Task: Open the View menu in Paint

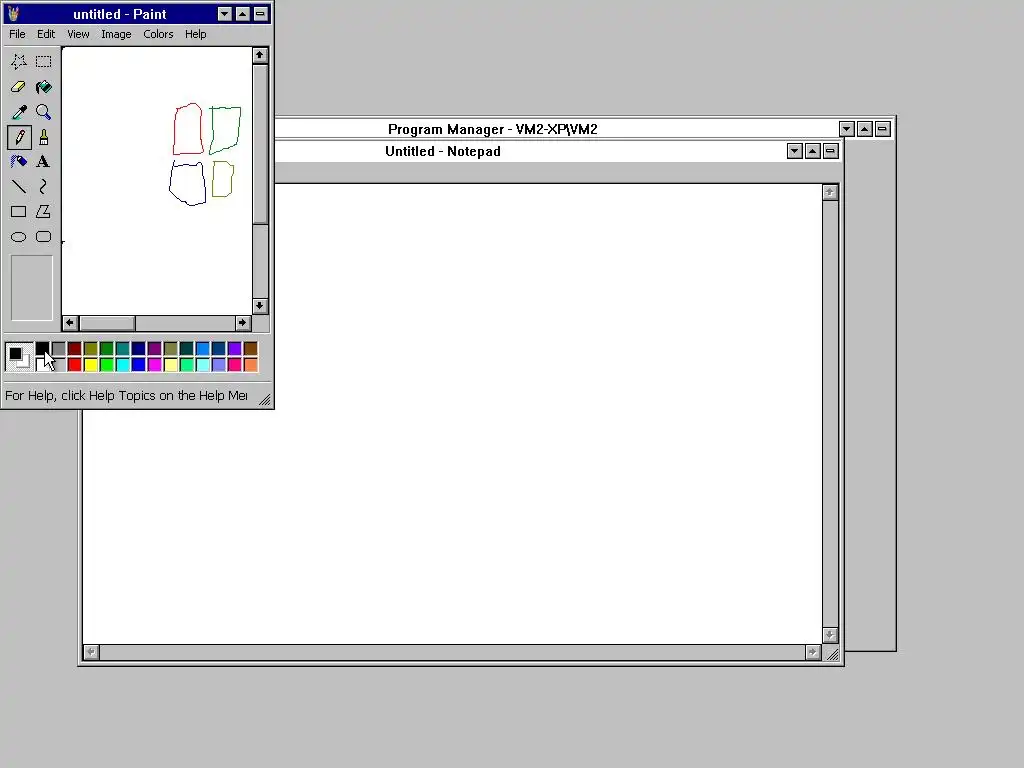Action: point(78,34)
